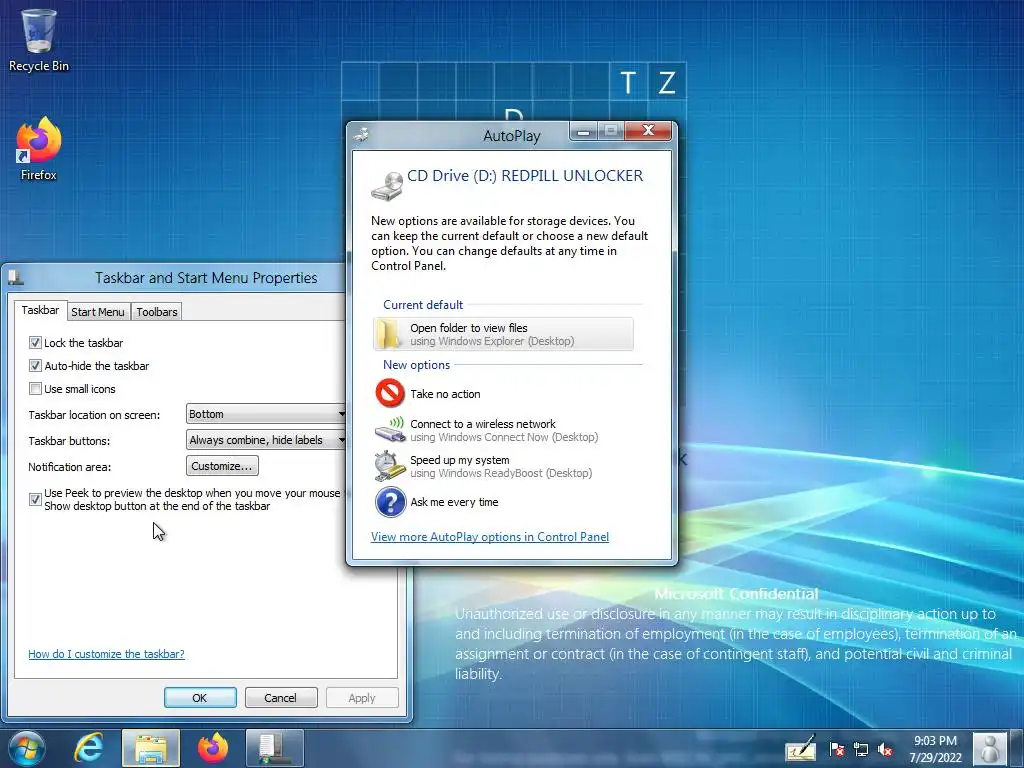Click the greyed Apply button
1024x768 pixels.
pos(362,697)
